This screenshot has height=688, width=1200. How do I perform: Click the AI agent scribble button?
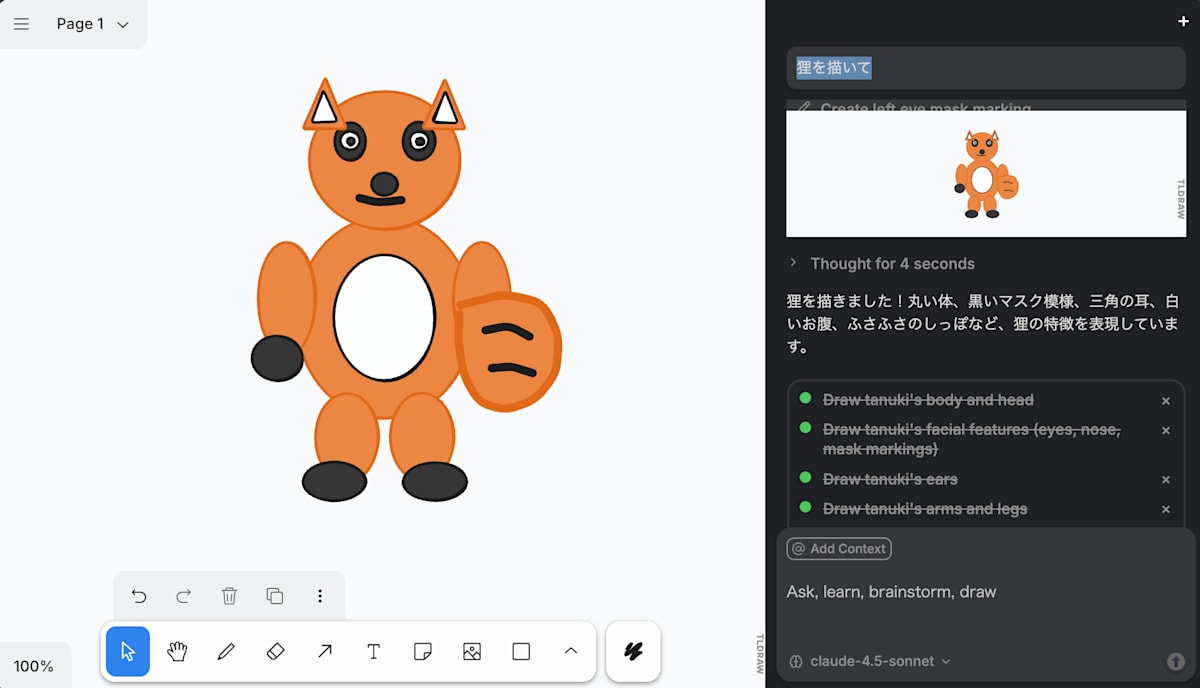point(633,651)
